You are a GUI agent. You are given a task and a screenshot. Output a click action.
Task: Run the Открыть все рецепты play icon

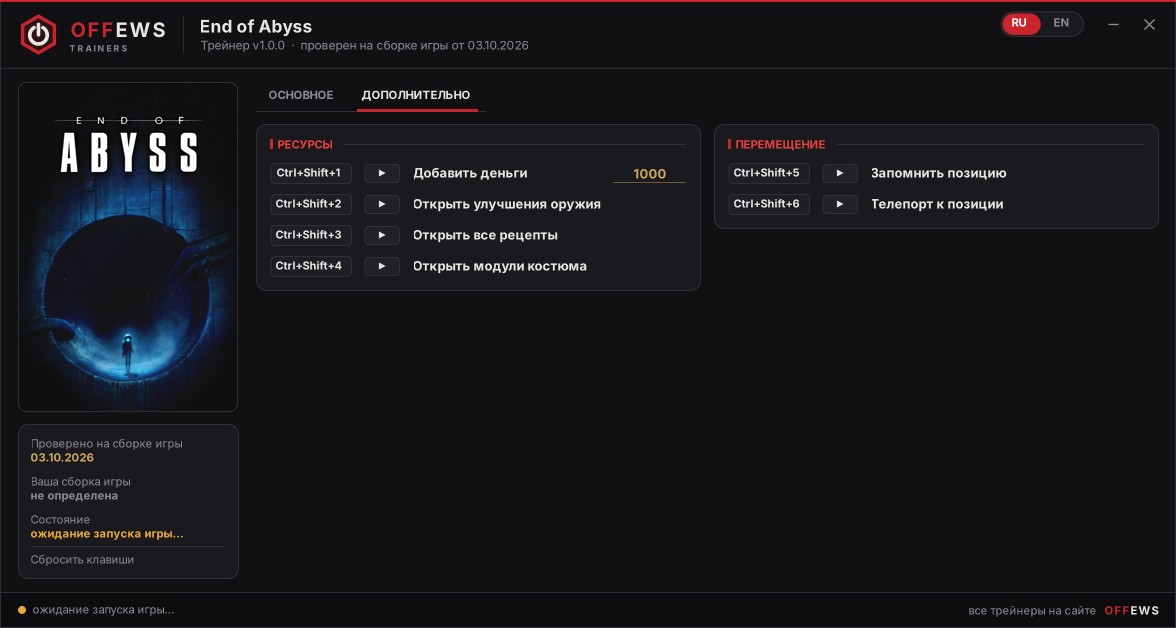click(382, 236)
